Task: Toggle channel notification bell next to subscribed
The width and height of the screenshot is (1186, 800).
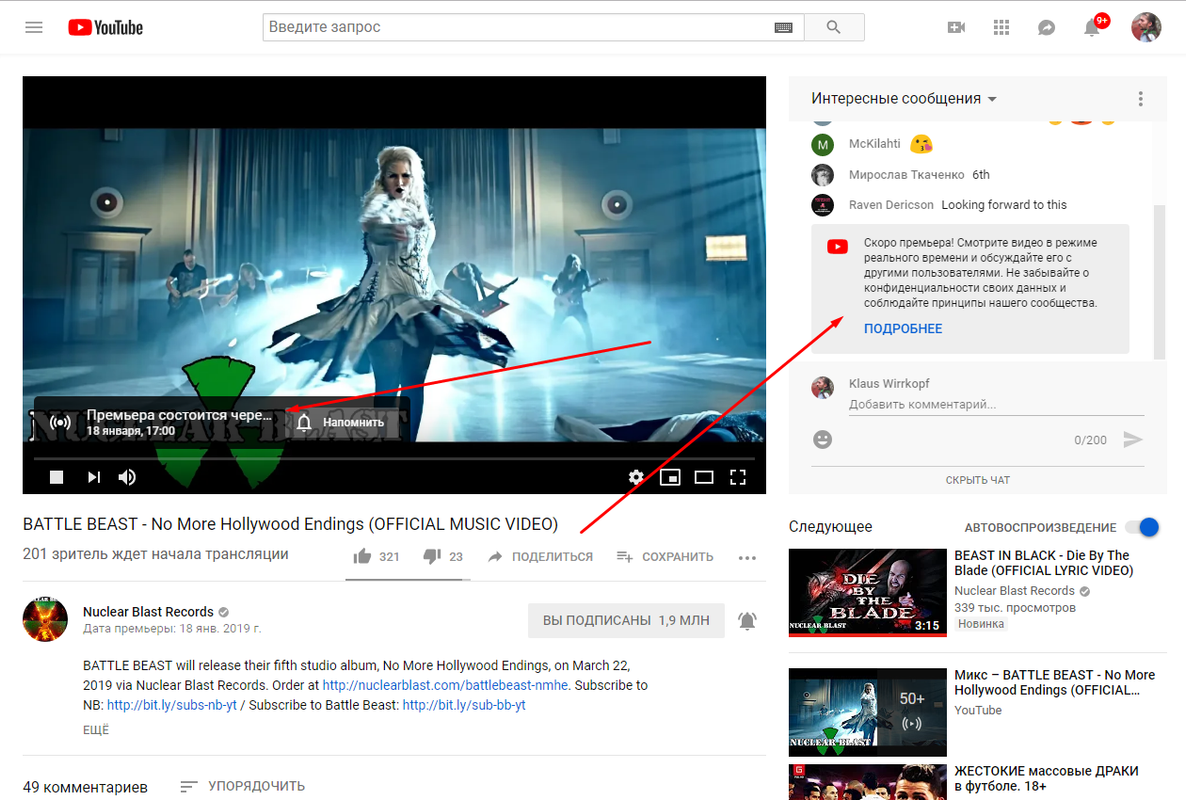Action: (747, 621)
